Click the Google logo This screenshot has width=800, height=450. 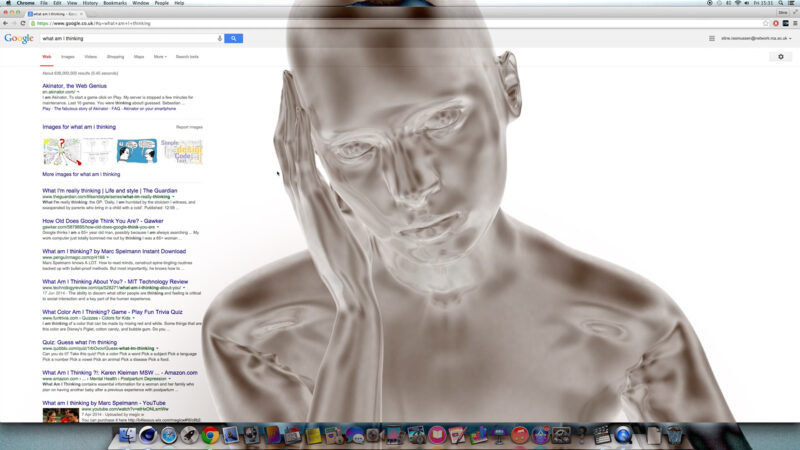coord(19,38)
